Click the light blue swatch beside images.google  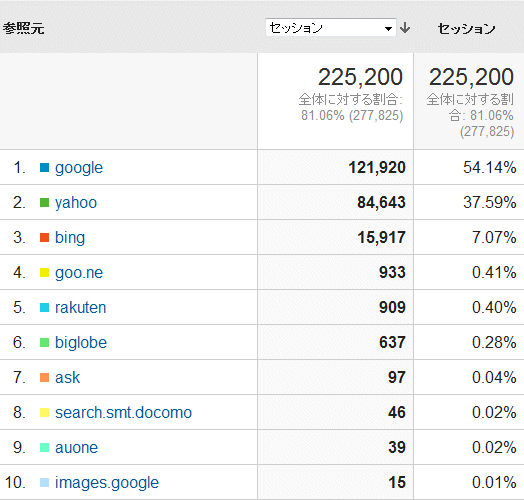(44, 483)
